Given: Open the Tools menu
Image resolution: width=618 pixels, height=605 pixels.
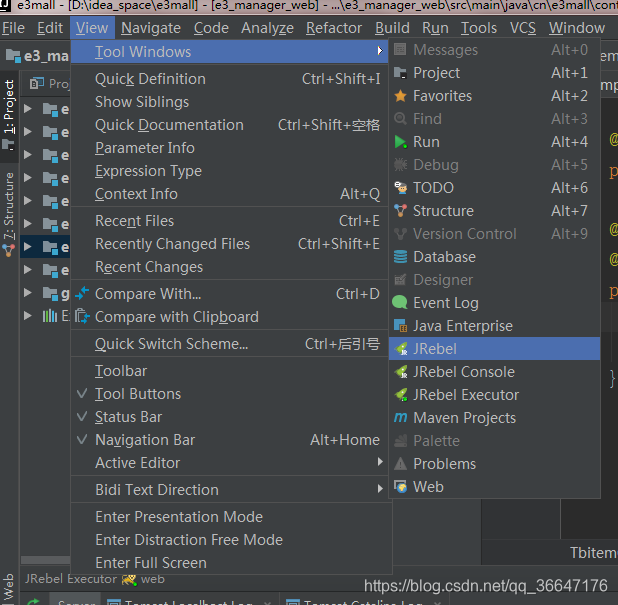Looking at the screenshot, I should (479, 28).
